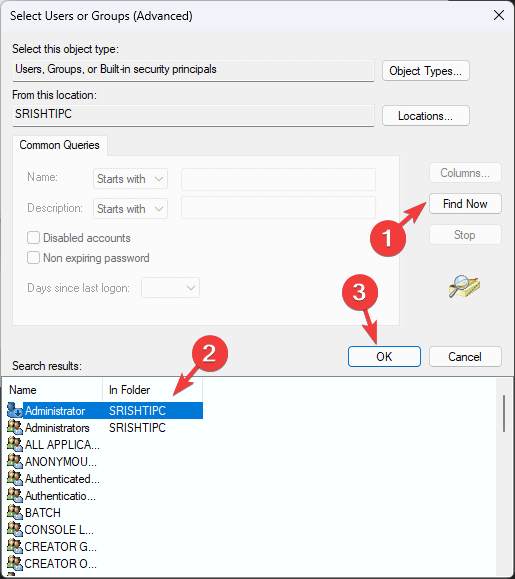Click the Authenticatio... group icon
Viewport: 515px width, 579px height.
pos(15,496)
